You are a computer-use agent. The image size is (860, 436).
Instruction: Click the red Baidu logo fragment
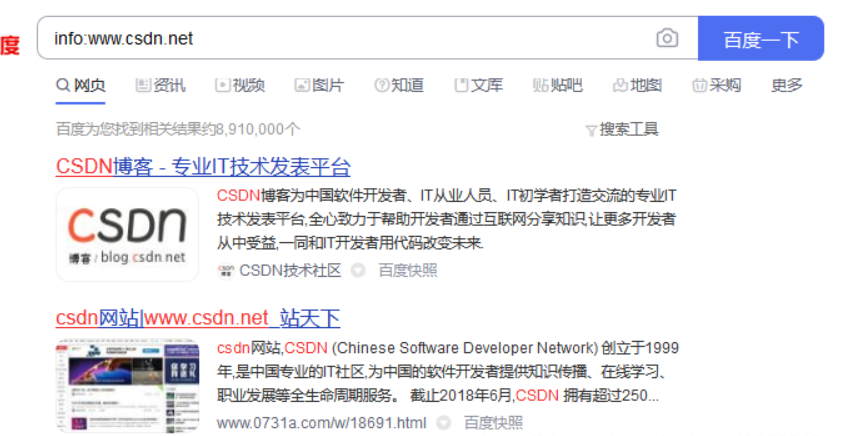[x=10, y=45]
